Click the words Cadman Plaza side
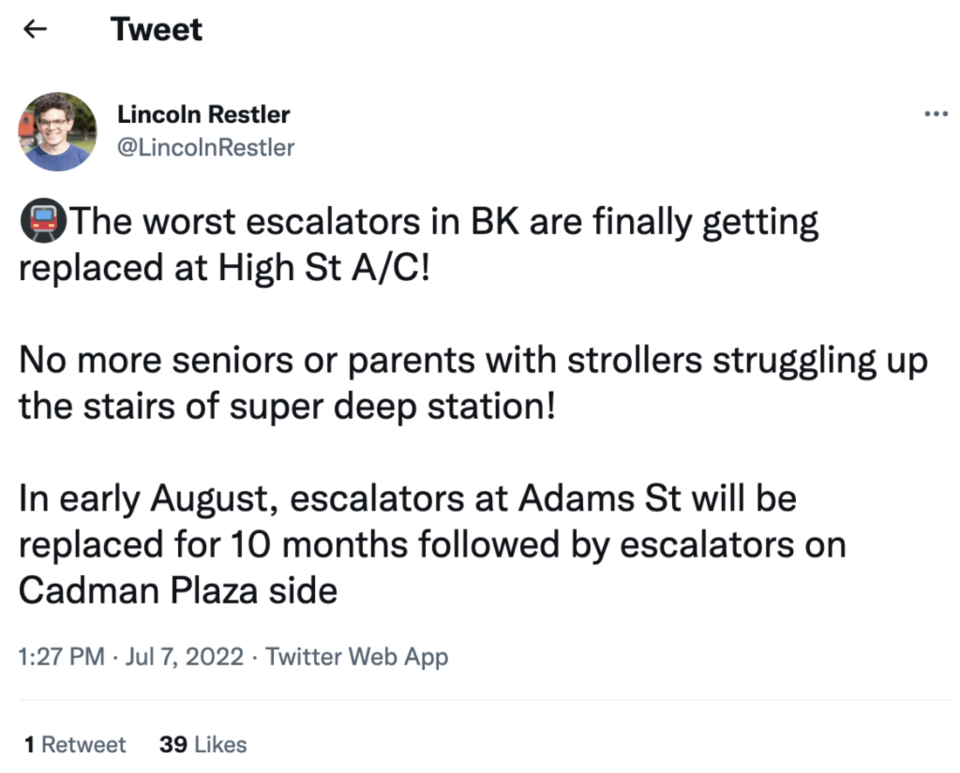 point(178,591)
